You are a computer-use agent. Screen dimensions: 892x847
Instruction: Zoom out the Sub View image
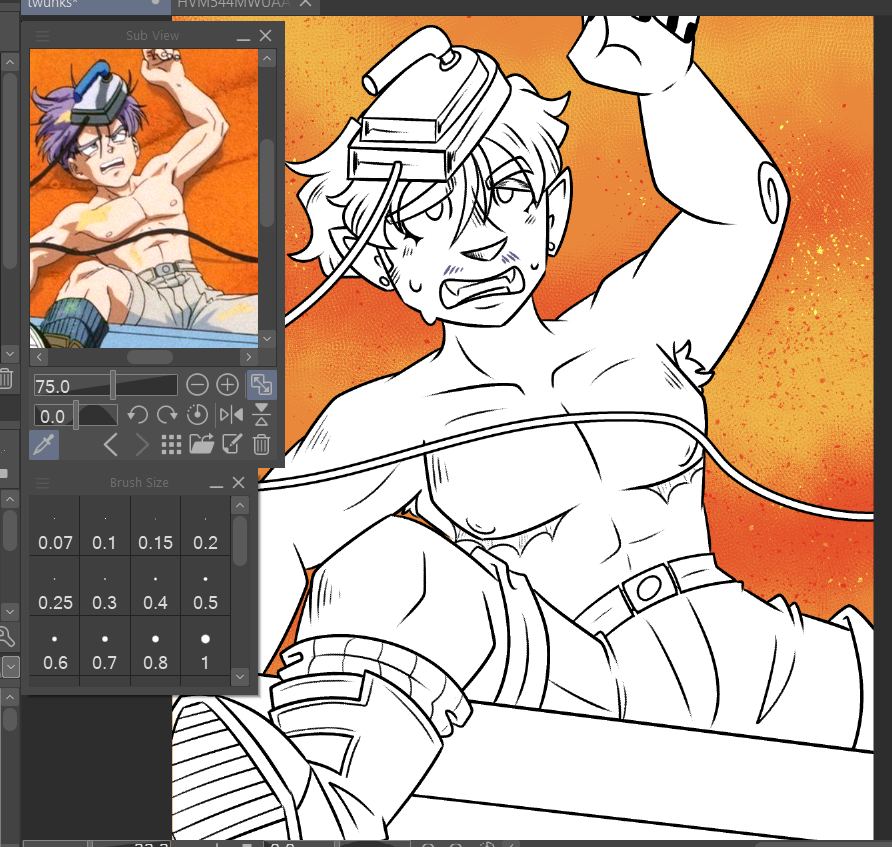197,385
